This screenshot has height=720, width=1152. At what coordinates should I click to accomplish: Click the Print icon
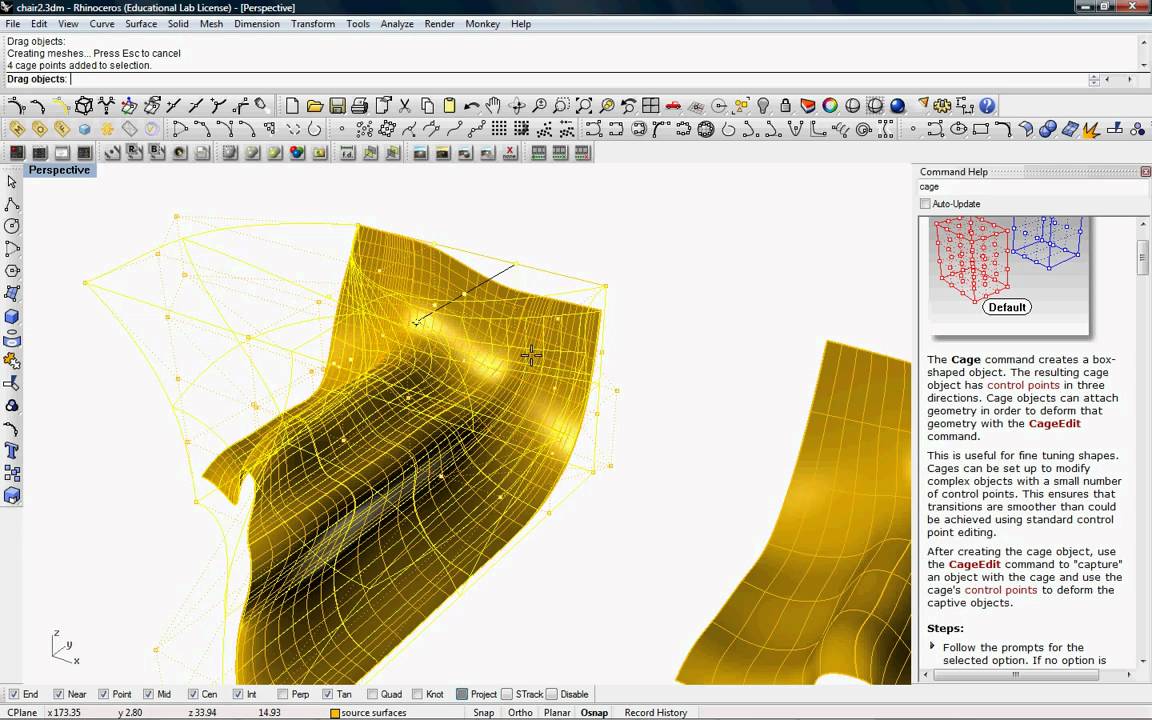coord(359,106)
